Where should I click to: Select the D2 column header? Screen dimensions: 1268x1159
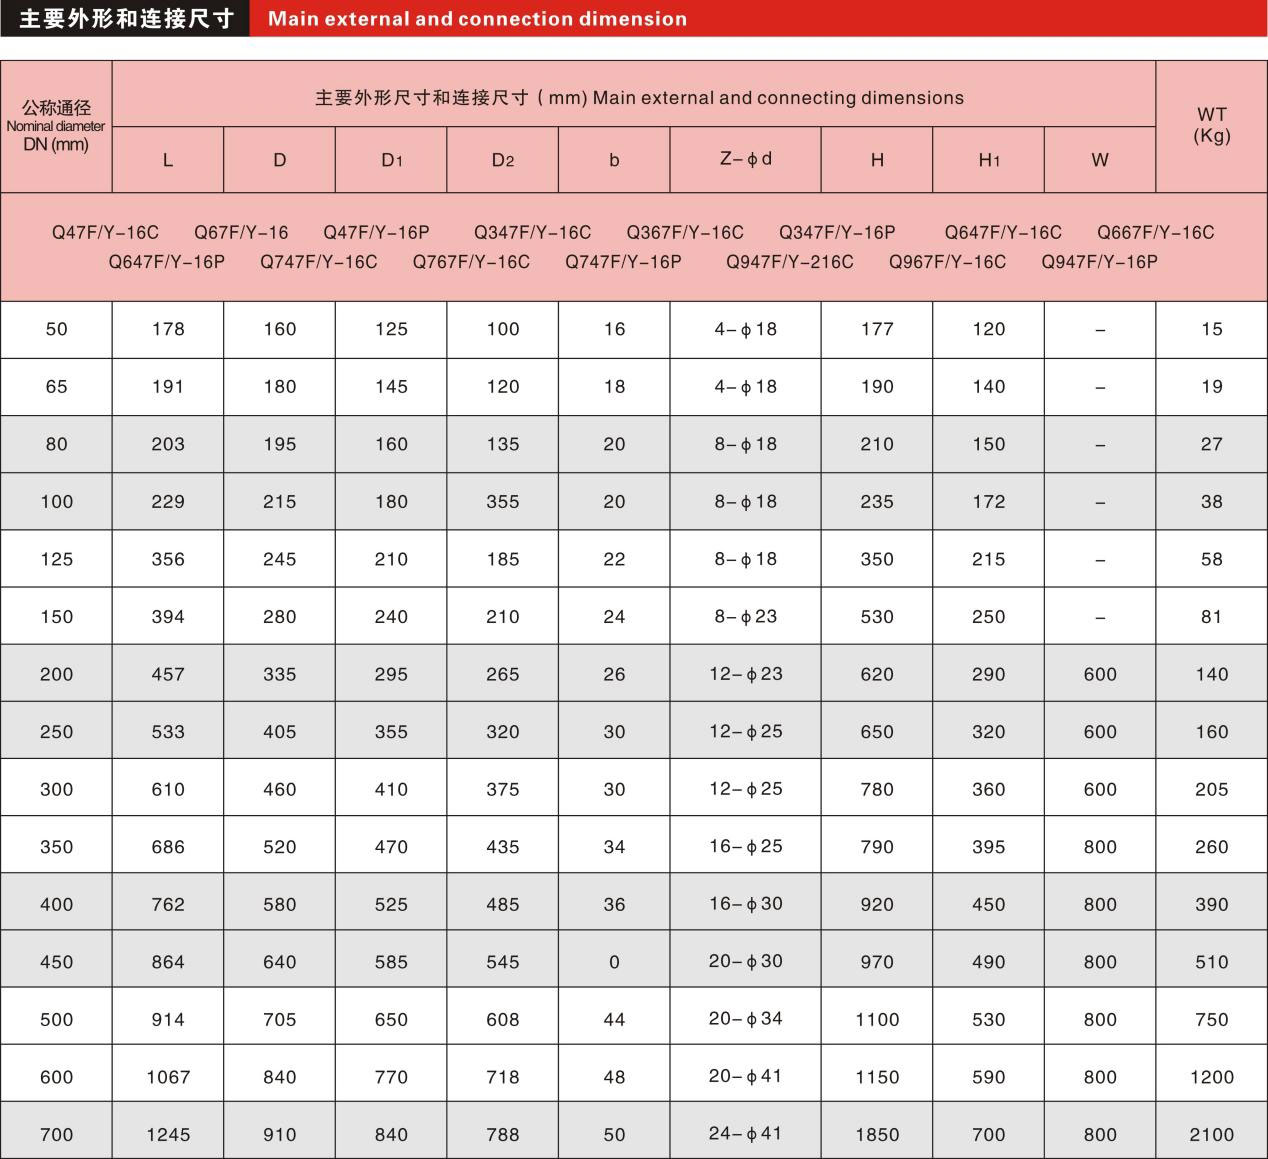[502, 160]
